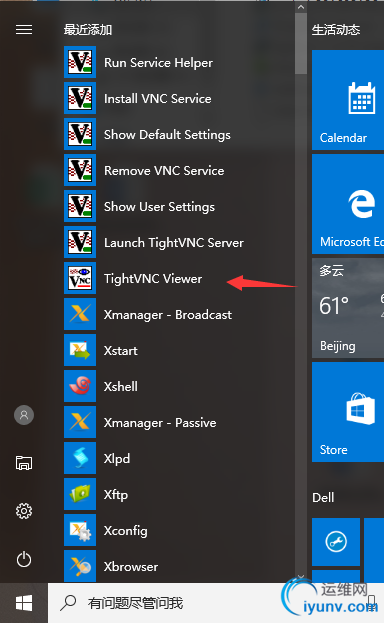
Task: Click the scroll down arrow of app list
Action: [301, 577]
